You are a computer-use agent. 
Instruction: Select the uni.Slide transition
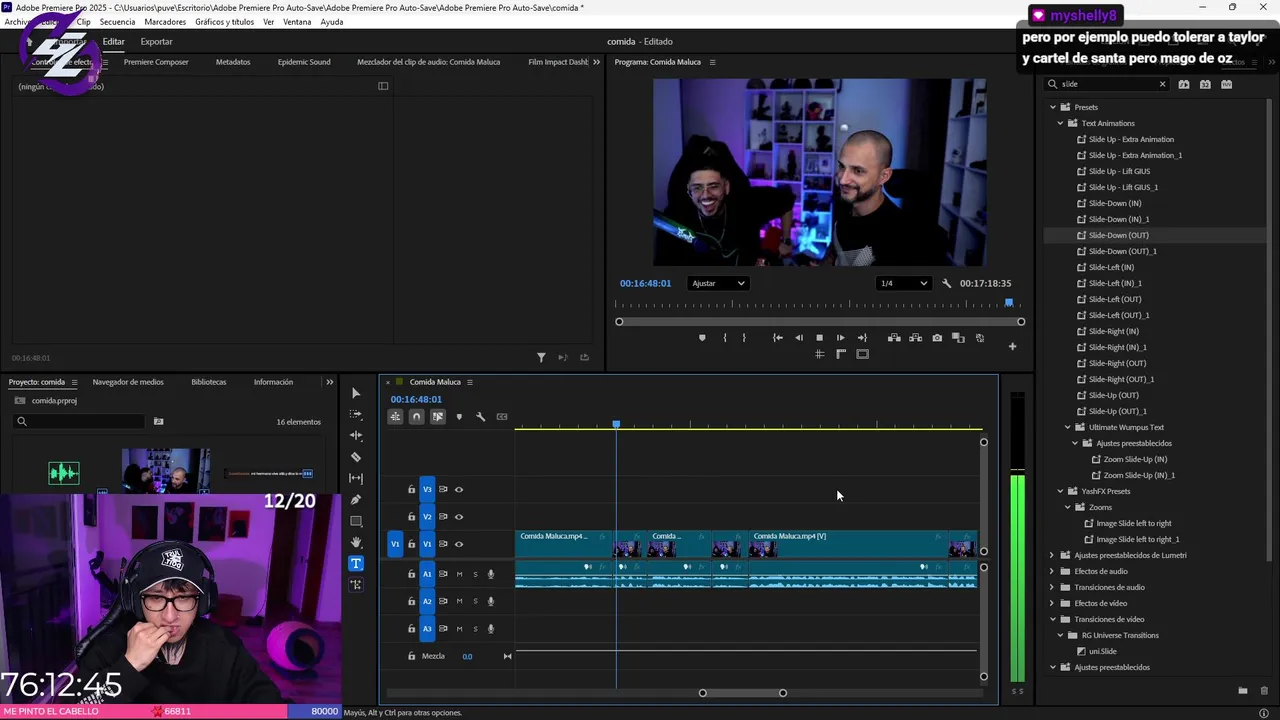pyautogui.click(x=1103, y=651)
